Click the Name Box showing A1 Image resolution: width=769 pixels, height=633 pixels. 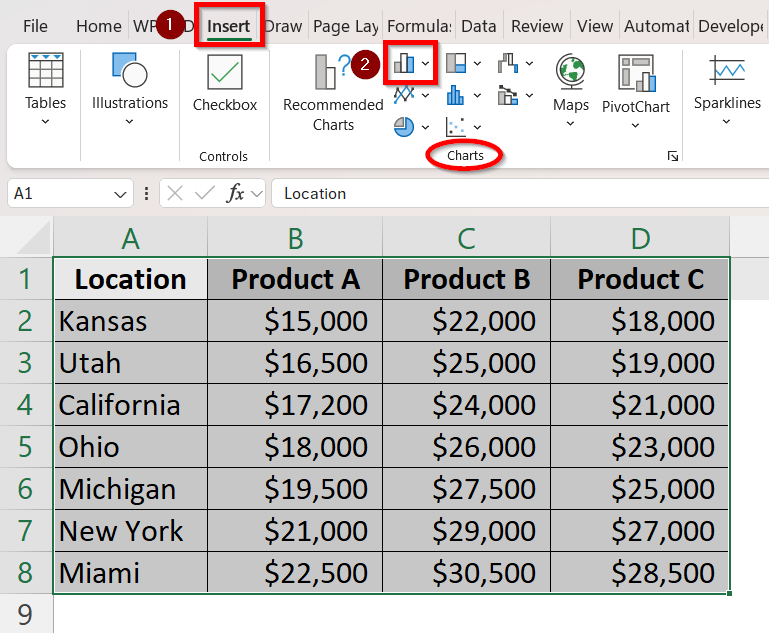60,194
